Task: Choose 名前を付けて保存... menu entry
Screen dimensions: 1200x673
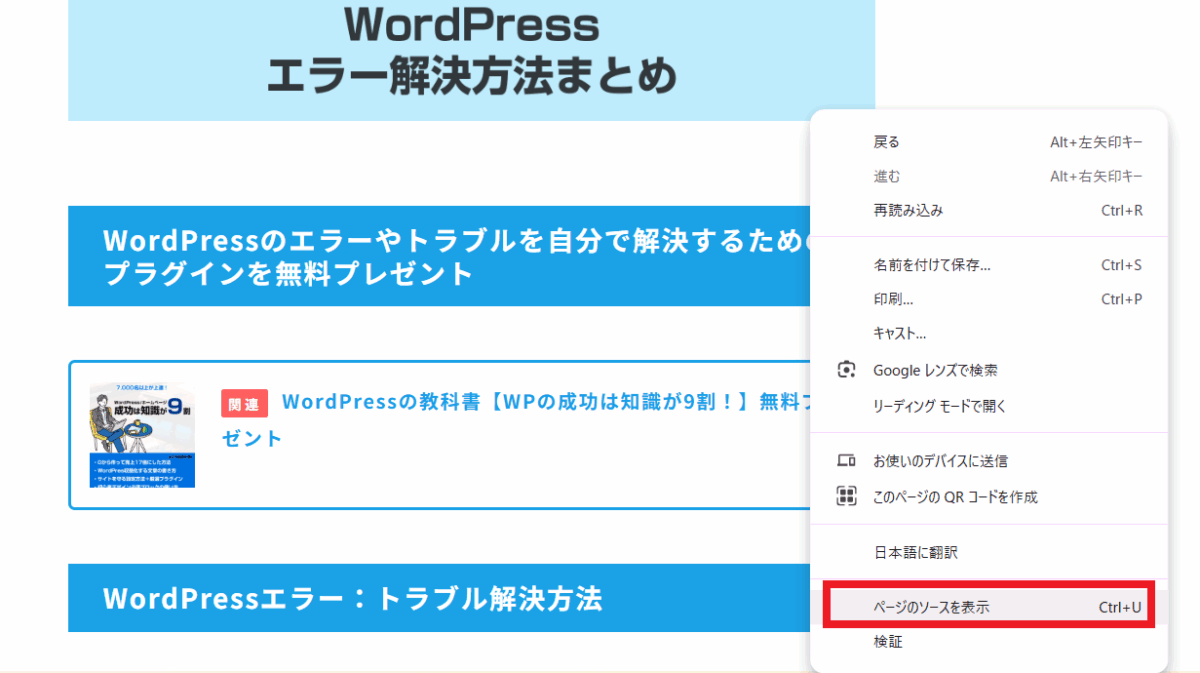Action: click(931, 265)
